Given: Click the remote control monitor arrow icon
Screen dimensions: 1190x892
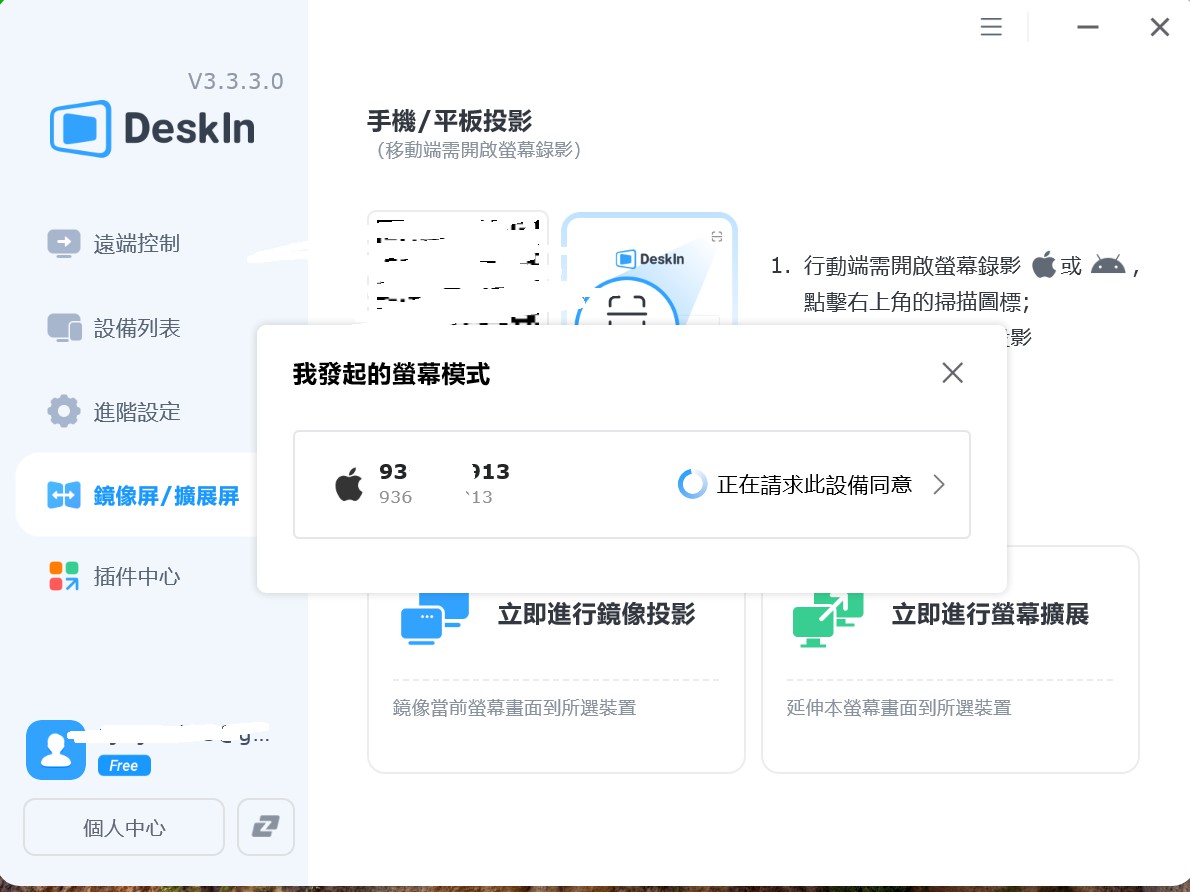Looking at the screenshot, I should [64, 244].
